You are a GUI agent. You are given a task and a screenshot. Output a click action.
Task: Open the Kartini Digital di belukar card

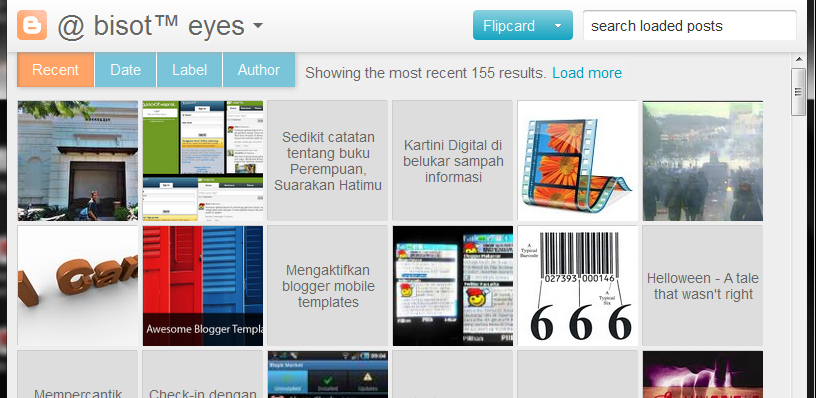[x=453, y=161]
